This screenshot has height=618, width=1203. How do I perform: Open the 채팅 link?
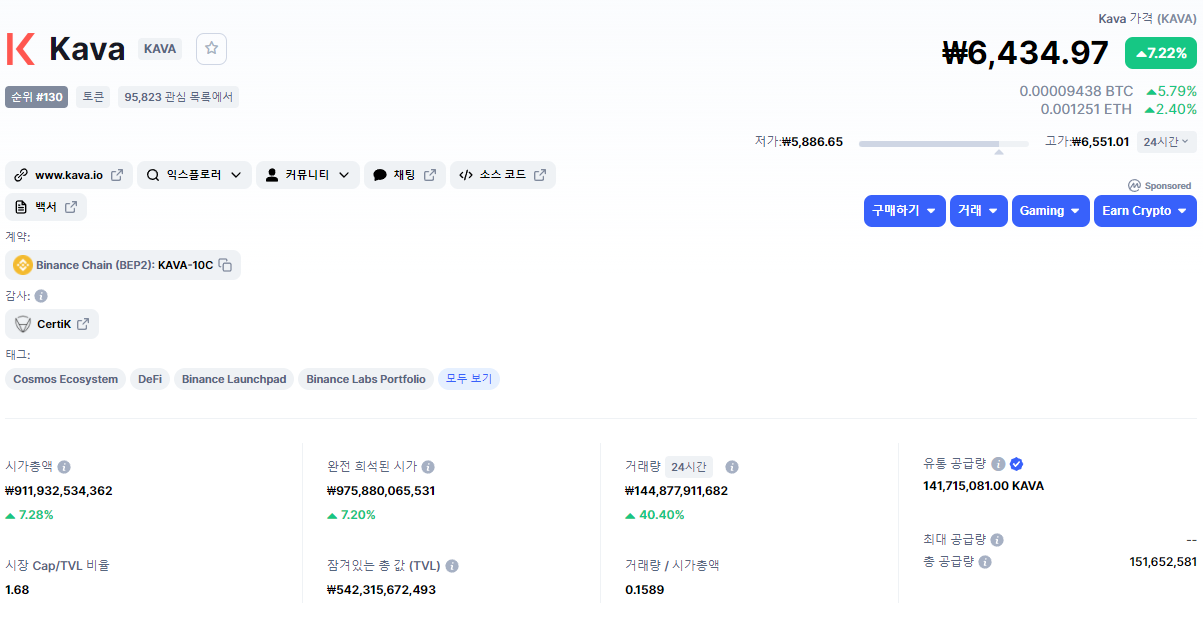click(x=404, y=175)
